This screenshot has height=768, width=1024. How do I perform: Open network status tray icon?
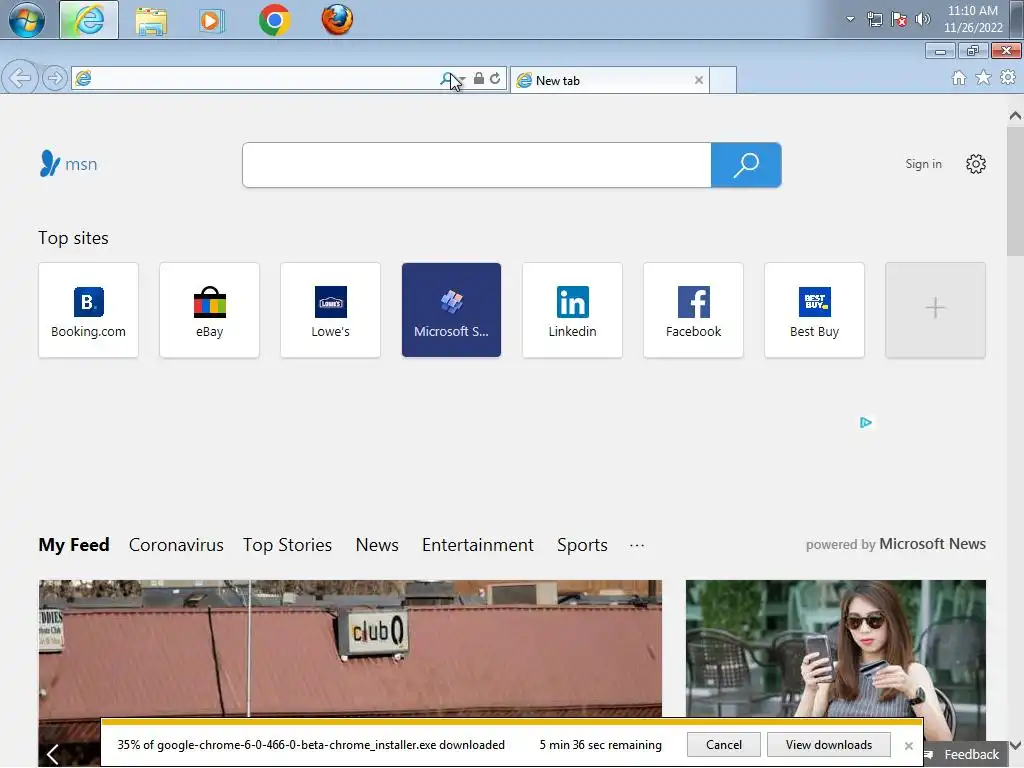point(874,19)
